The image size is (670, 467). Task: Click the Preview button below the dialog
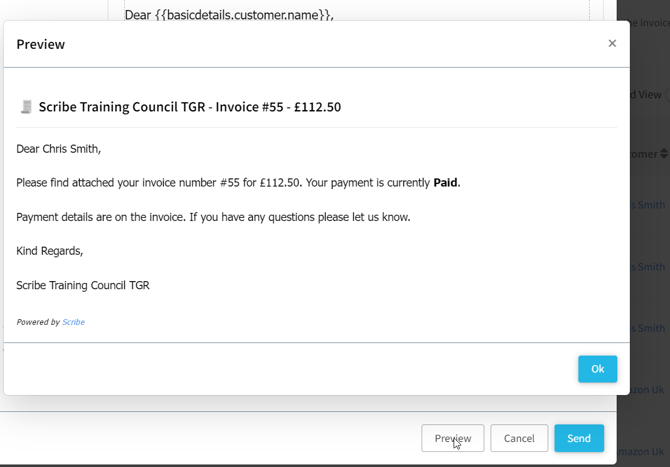[x=452, y=438]
